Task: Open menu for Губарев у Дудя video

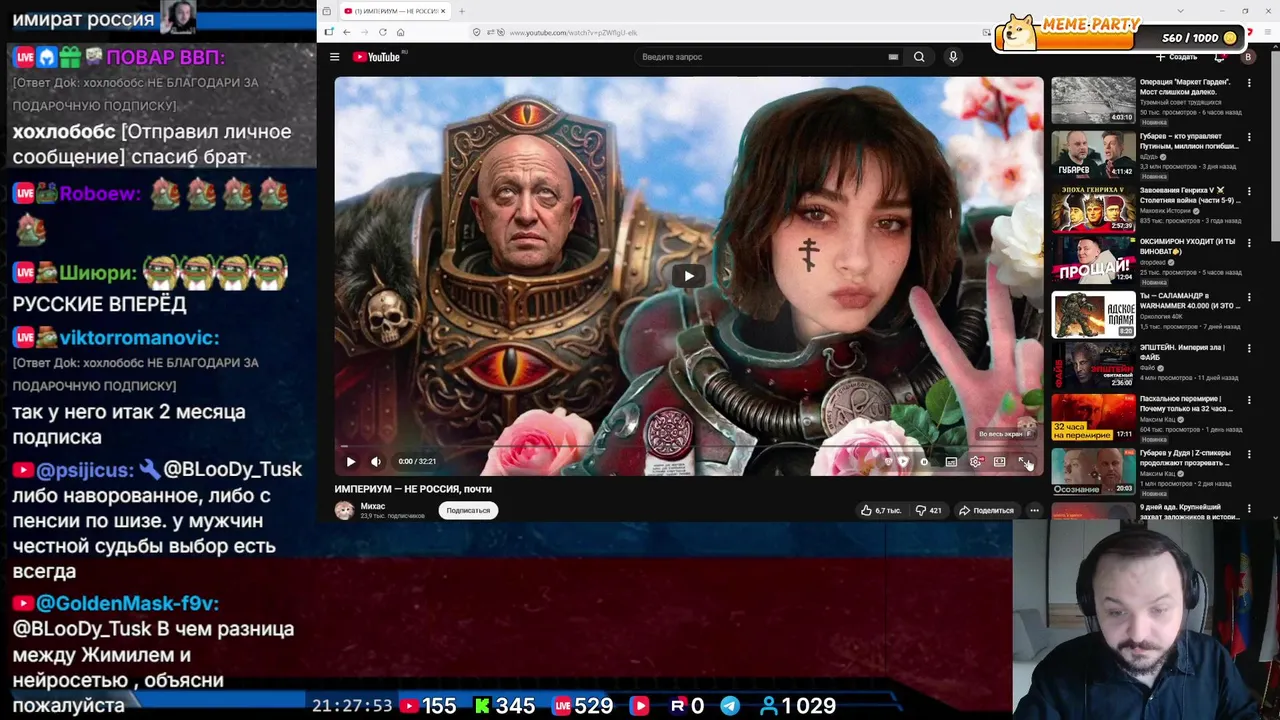Action: (x=1249, y=455)
